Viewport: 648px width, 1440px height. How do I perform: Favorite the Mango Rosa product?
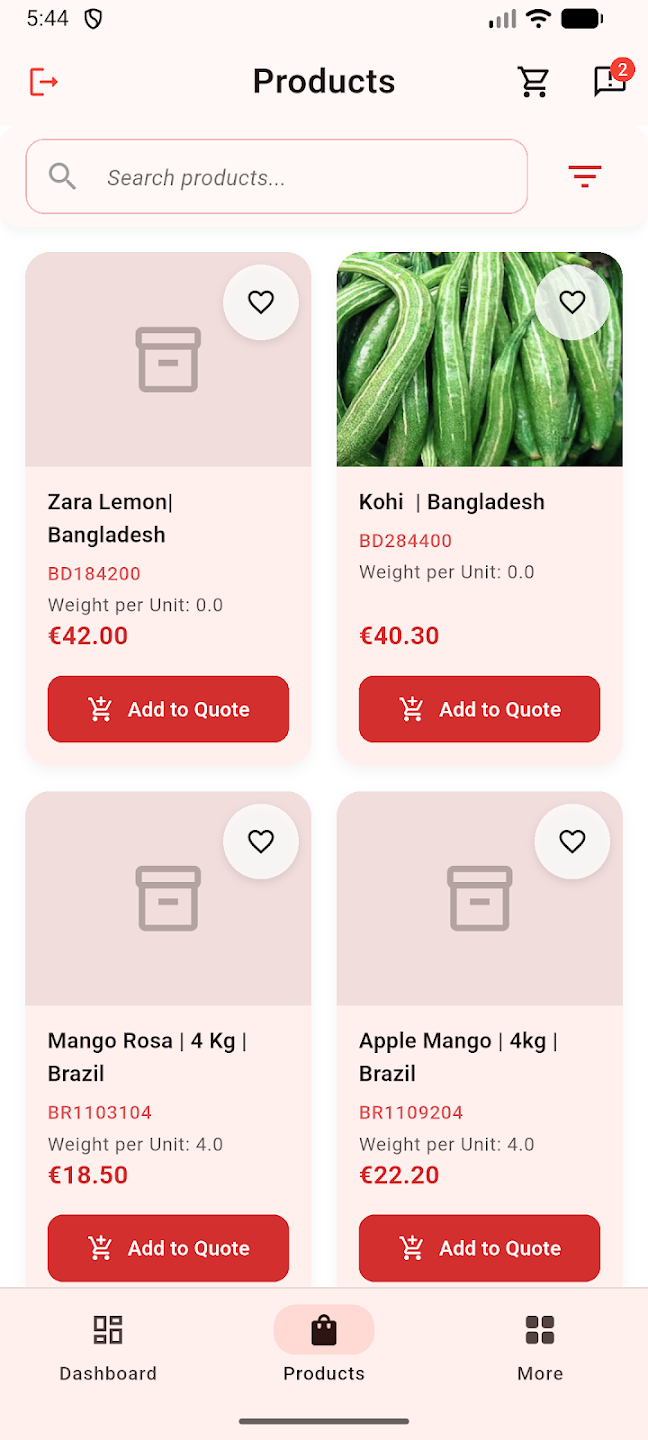260,842
